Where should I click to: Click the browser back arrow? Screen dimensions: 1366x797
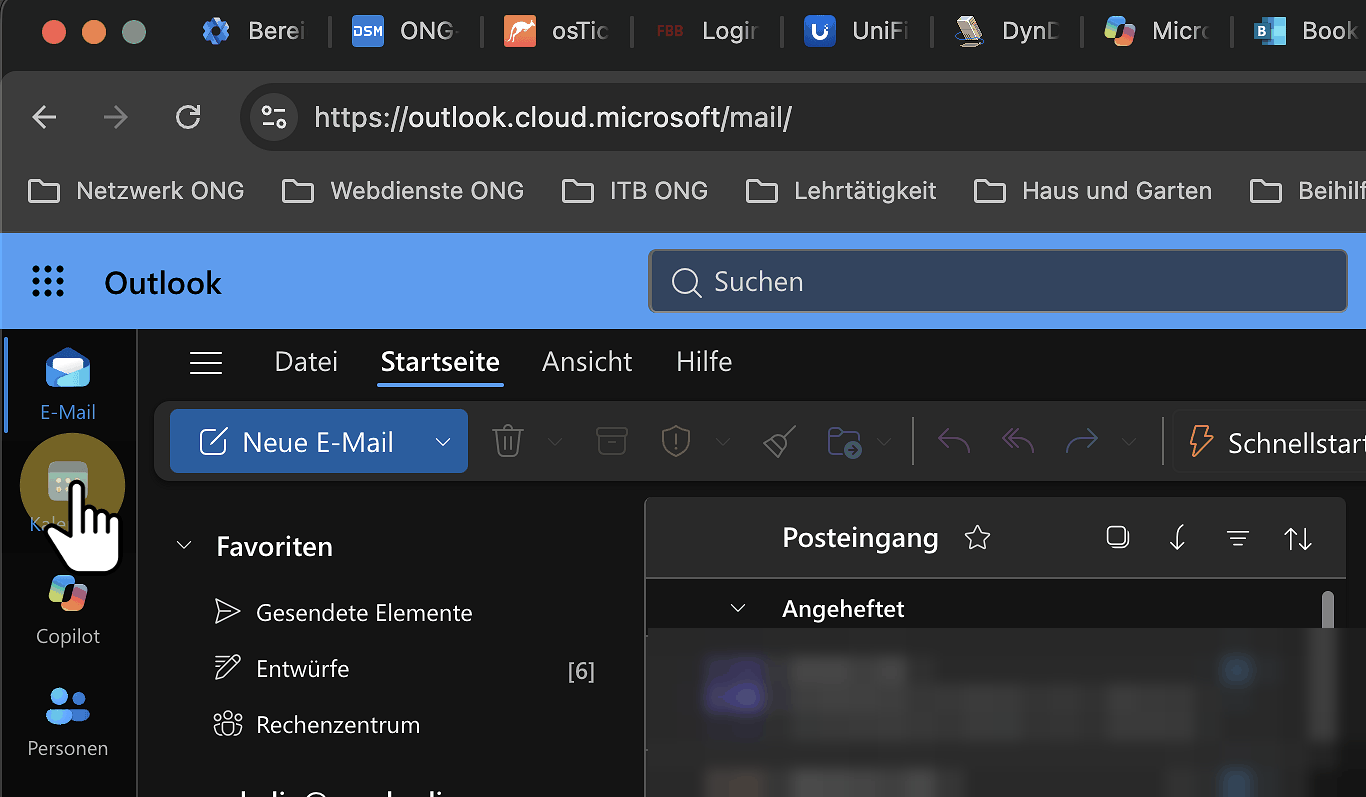(44, 118)
